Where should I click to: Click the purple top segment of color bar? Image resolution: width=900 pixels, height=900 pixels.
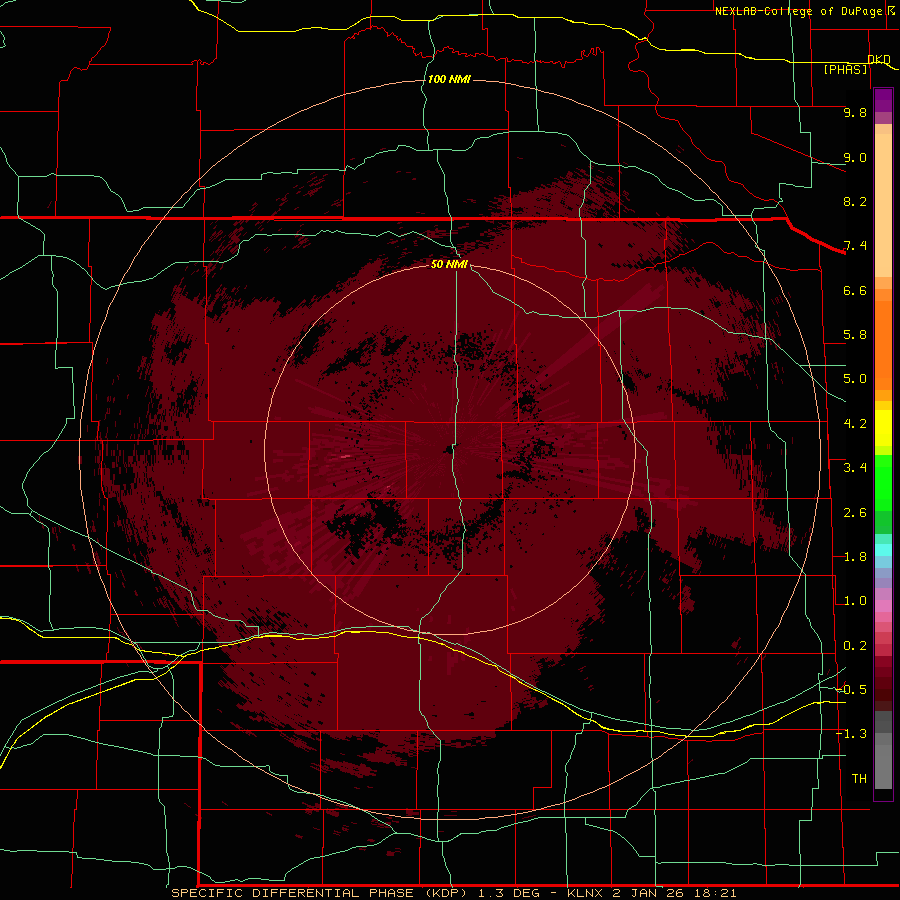coord(883,100)
